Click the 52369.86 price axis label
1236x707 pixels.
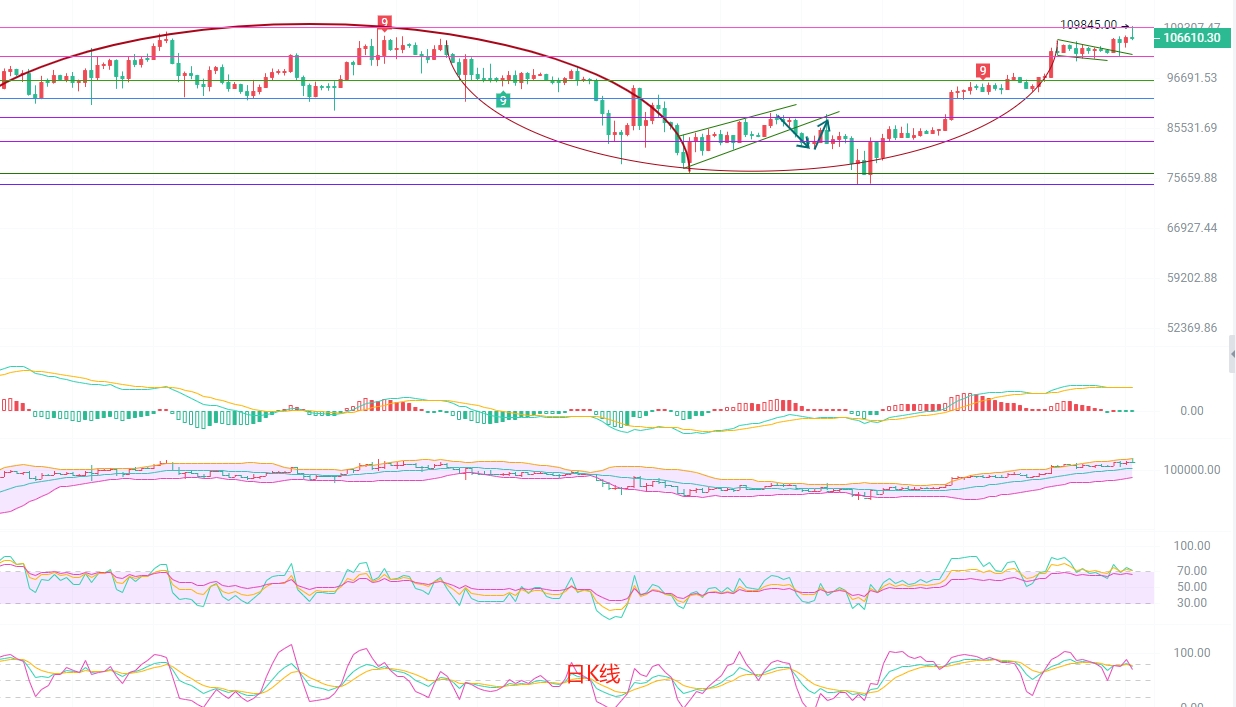(x=1191, y=328)
